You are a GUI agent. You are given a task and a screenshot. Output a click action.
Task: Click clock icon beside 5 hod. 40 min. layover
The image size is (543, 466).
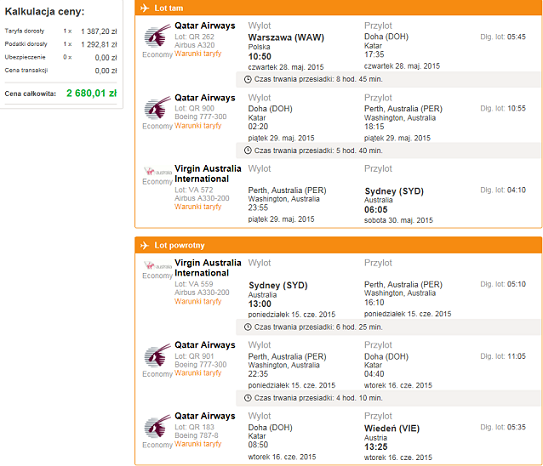pos(248,151)
